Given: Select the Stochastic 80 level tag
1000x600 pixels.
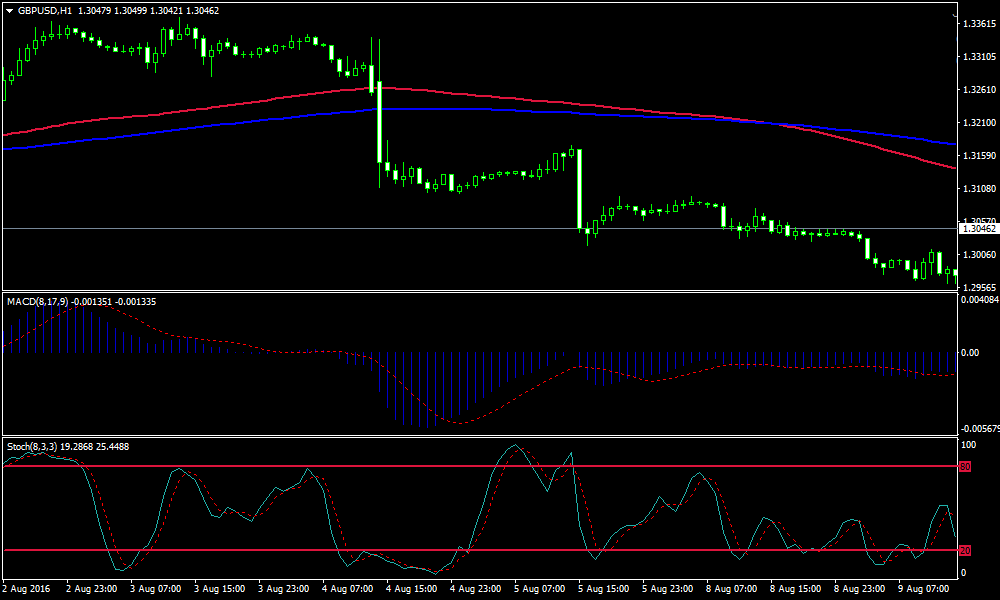Looking at the screenshot, I should (x=965, y=467).
